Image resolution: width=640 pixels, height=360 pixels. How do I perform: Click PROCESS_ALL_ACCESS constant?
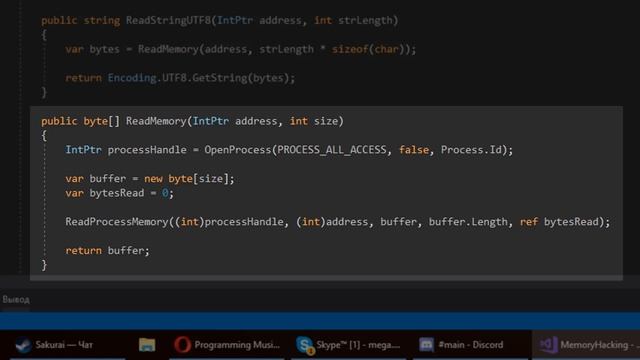pos(332,150)
